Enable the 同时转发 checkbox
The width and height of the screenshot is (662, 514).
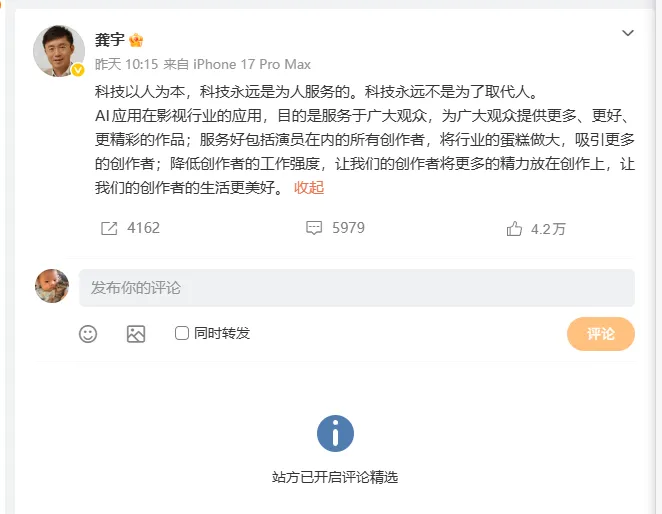(x=182, y=333)
